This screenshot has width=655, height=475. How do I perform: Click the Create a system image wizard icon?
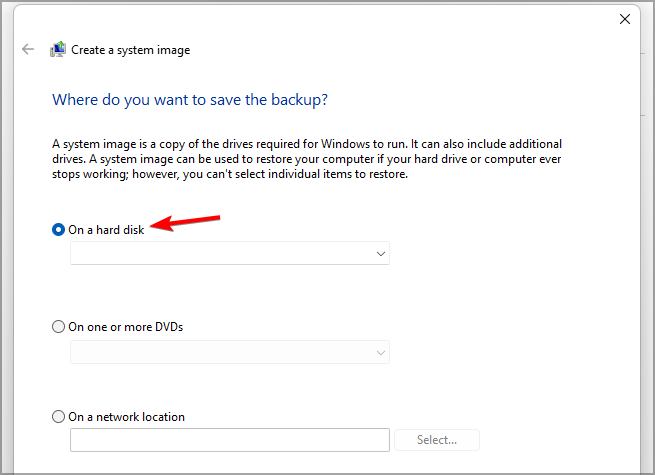[58, 49]
